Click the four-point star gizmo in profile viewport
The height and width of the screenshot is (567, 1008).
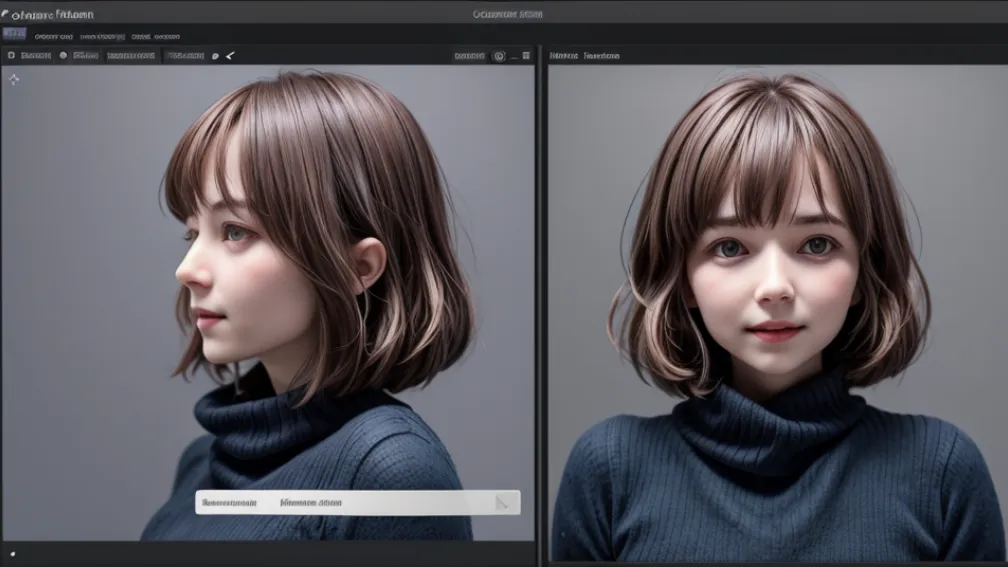coord(14,80)
